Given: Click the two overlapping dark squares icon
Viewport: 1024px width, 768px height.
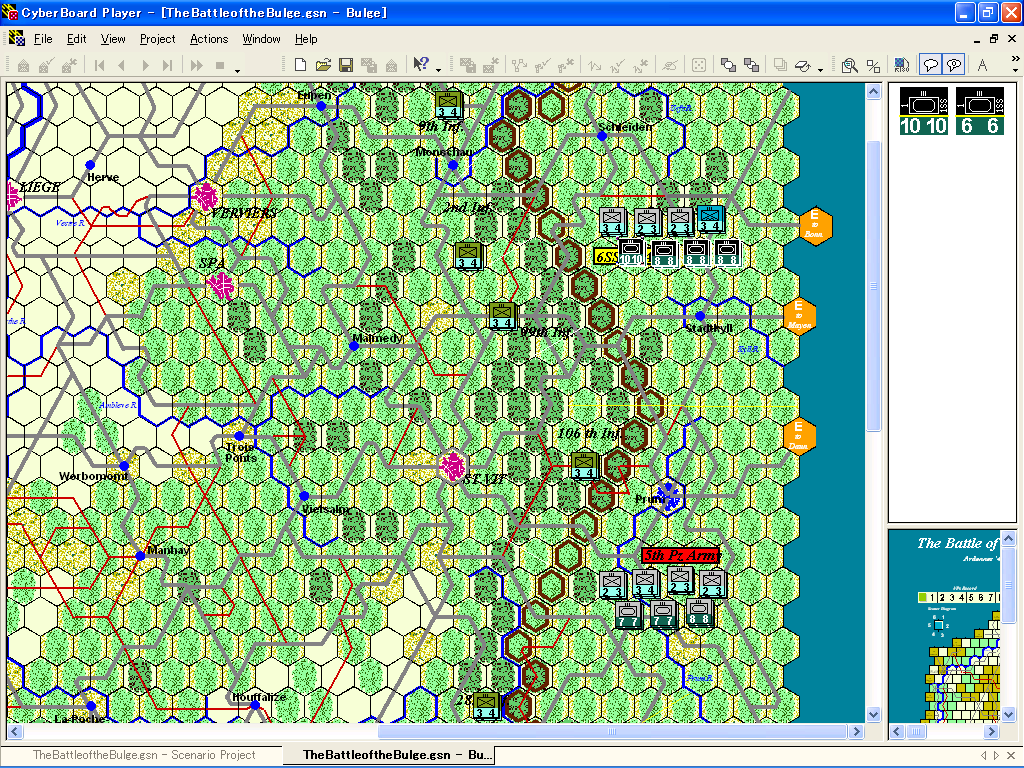Looking at the screenshot, I should 752,65.
